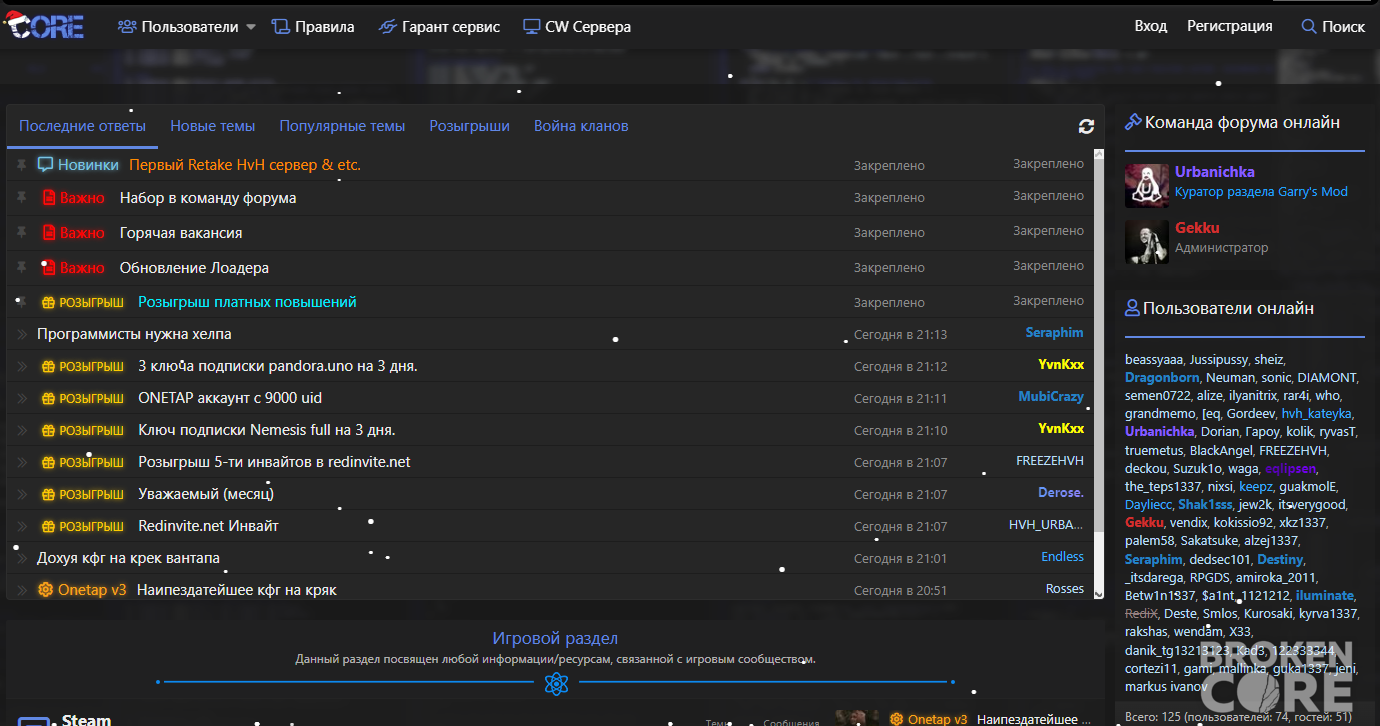This screenshot has height=726, width=1380.
Task: Switch to the Популярные темы tab
Action: click(342, 126)
